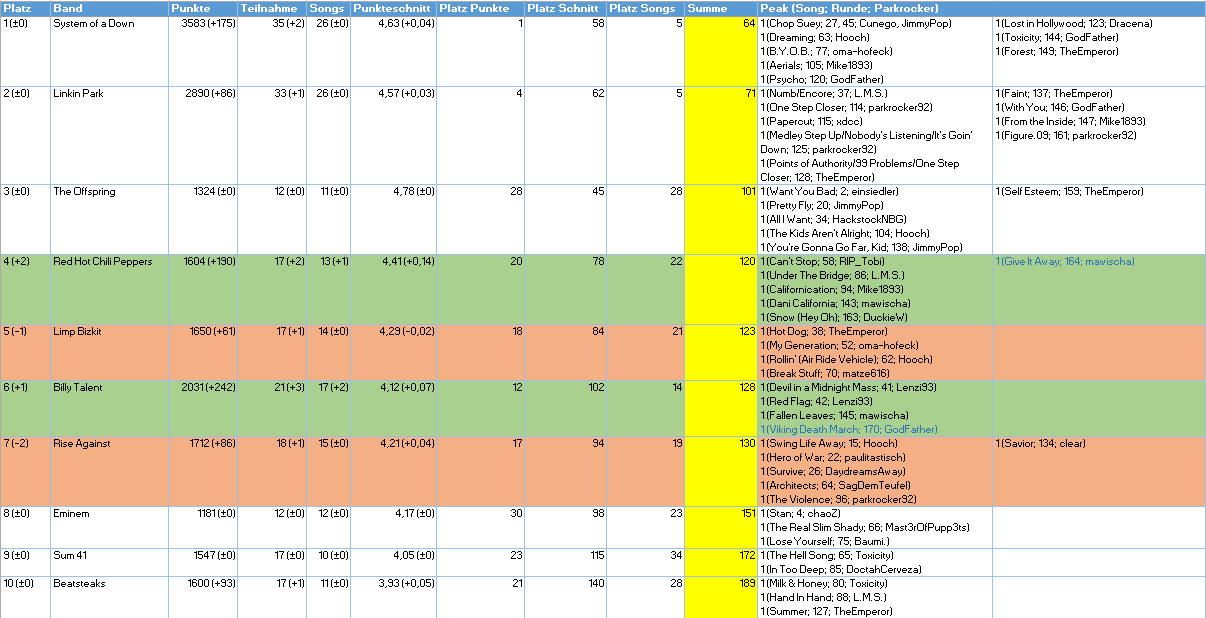
Task: Click the Platz column header
Action: [25, 8]
